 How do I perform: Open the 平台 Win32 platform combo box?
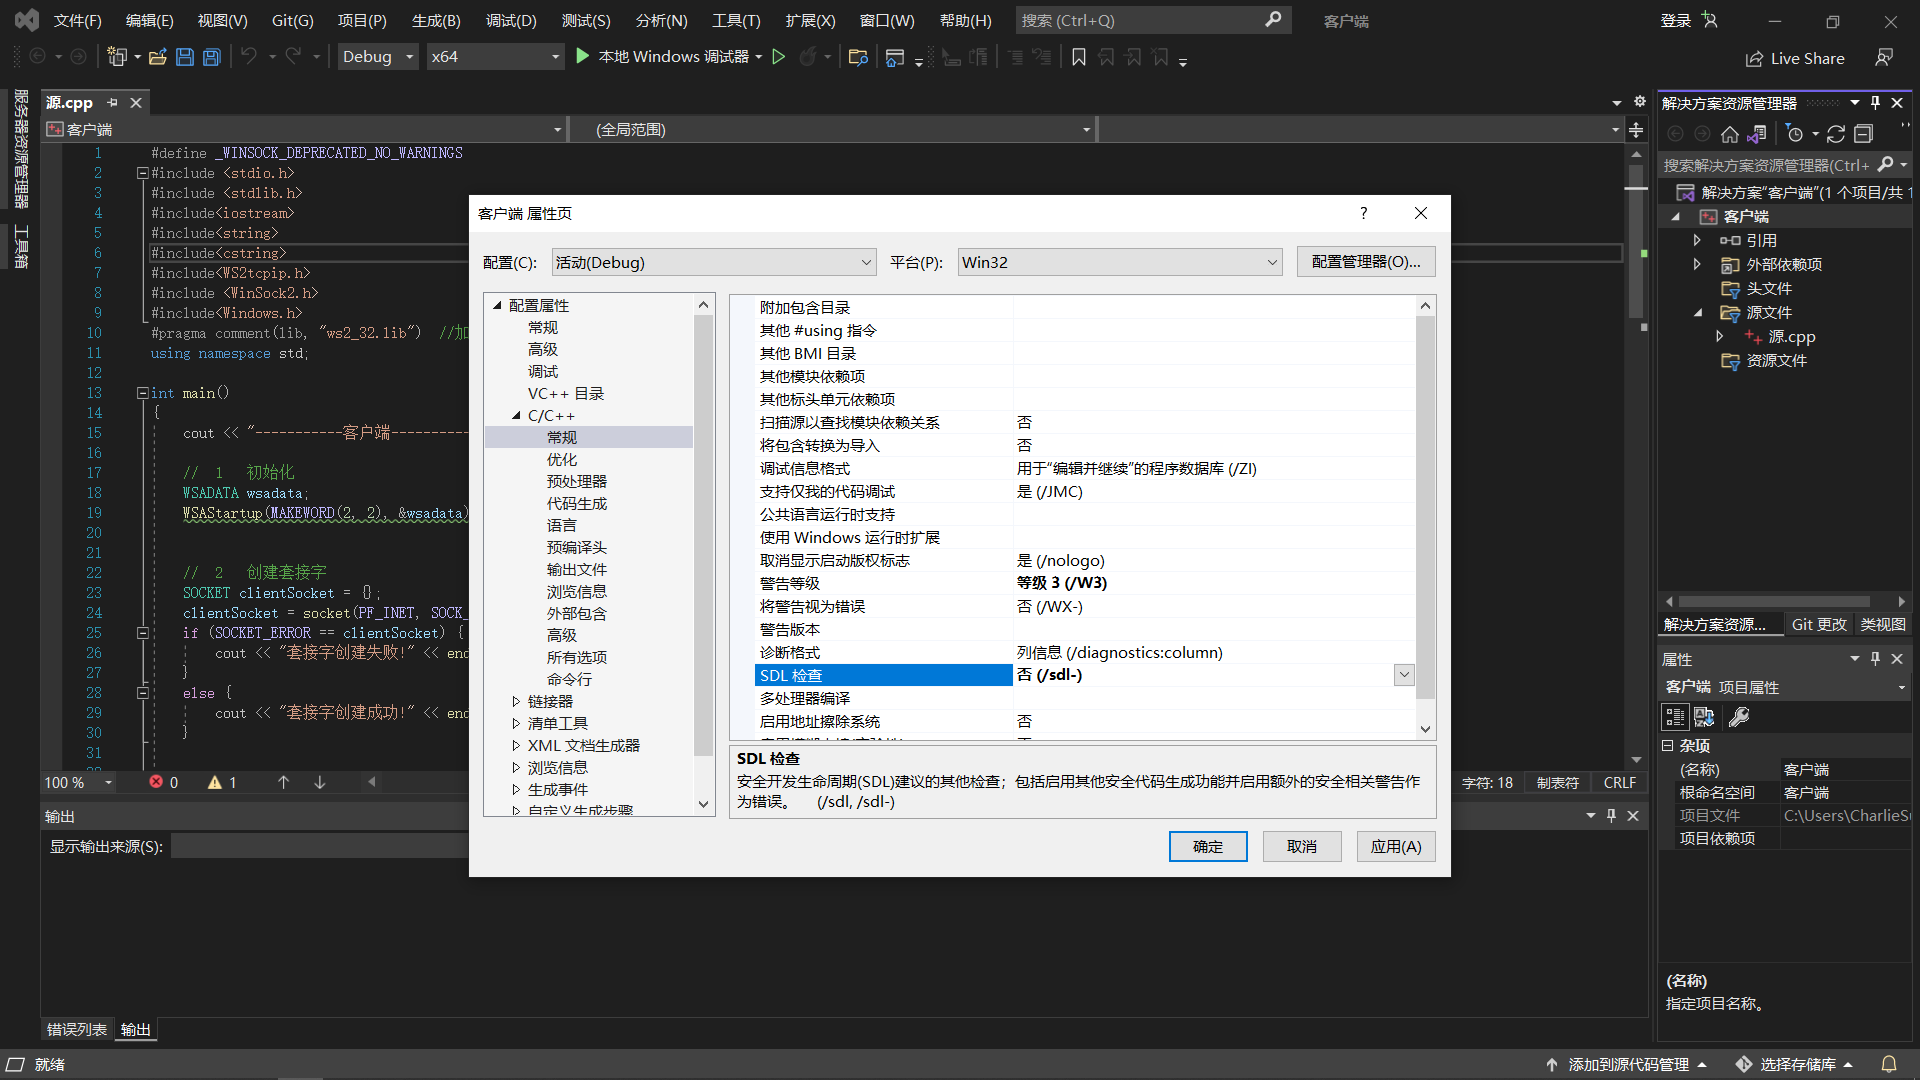pyautogui.click(x=1119, y=262)
